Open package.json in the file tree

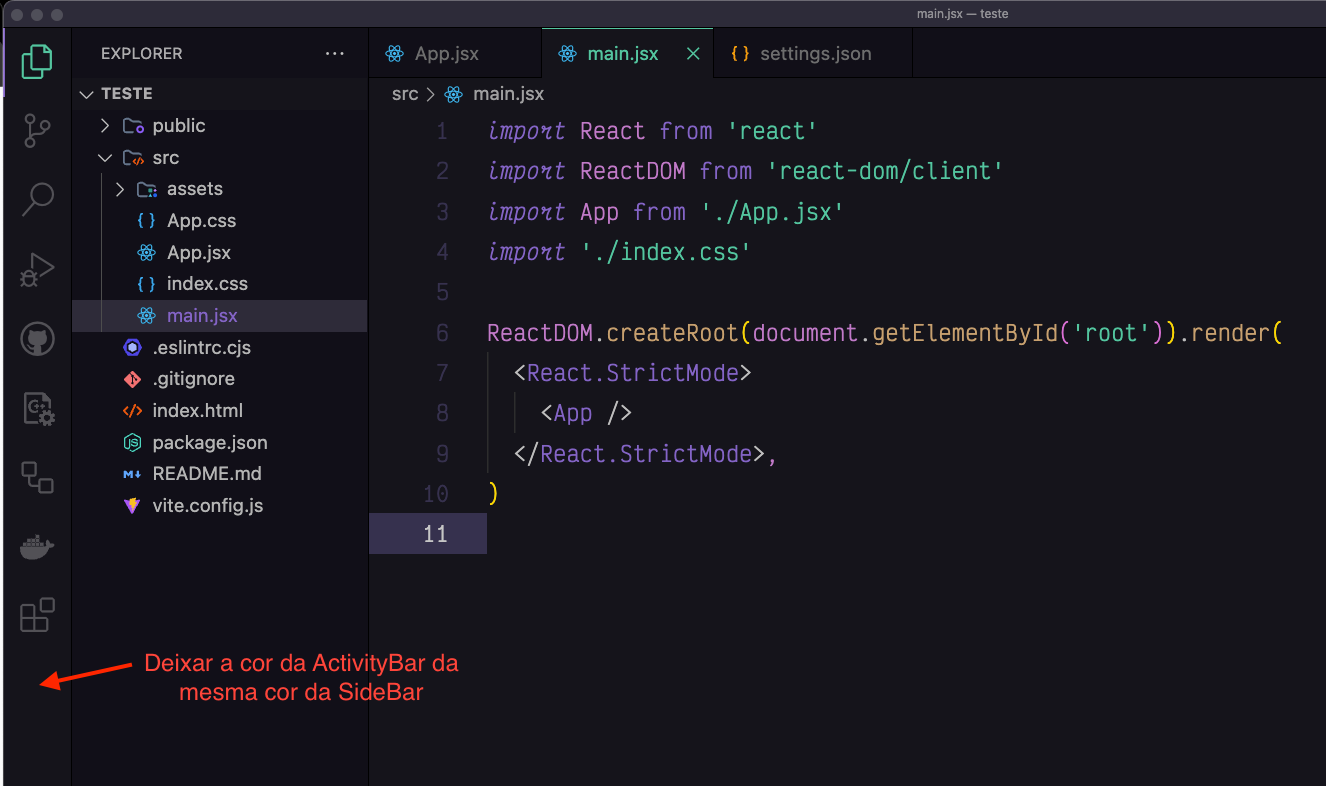click(209, 442)
